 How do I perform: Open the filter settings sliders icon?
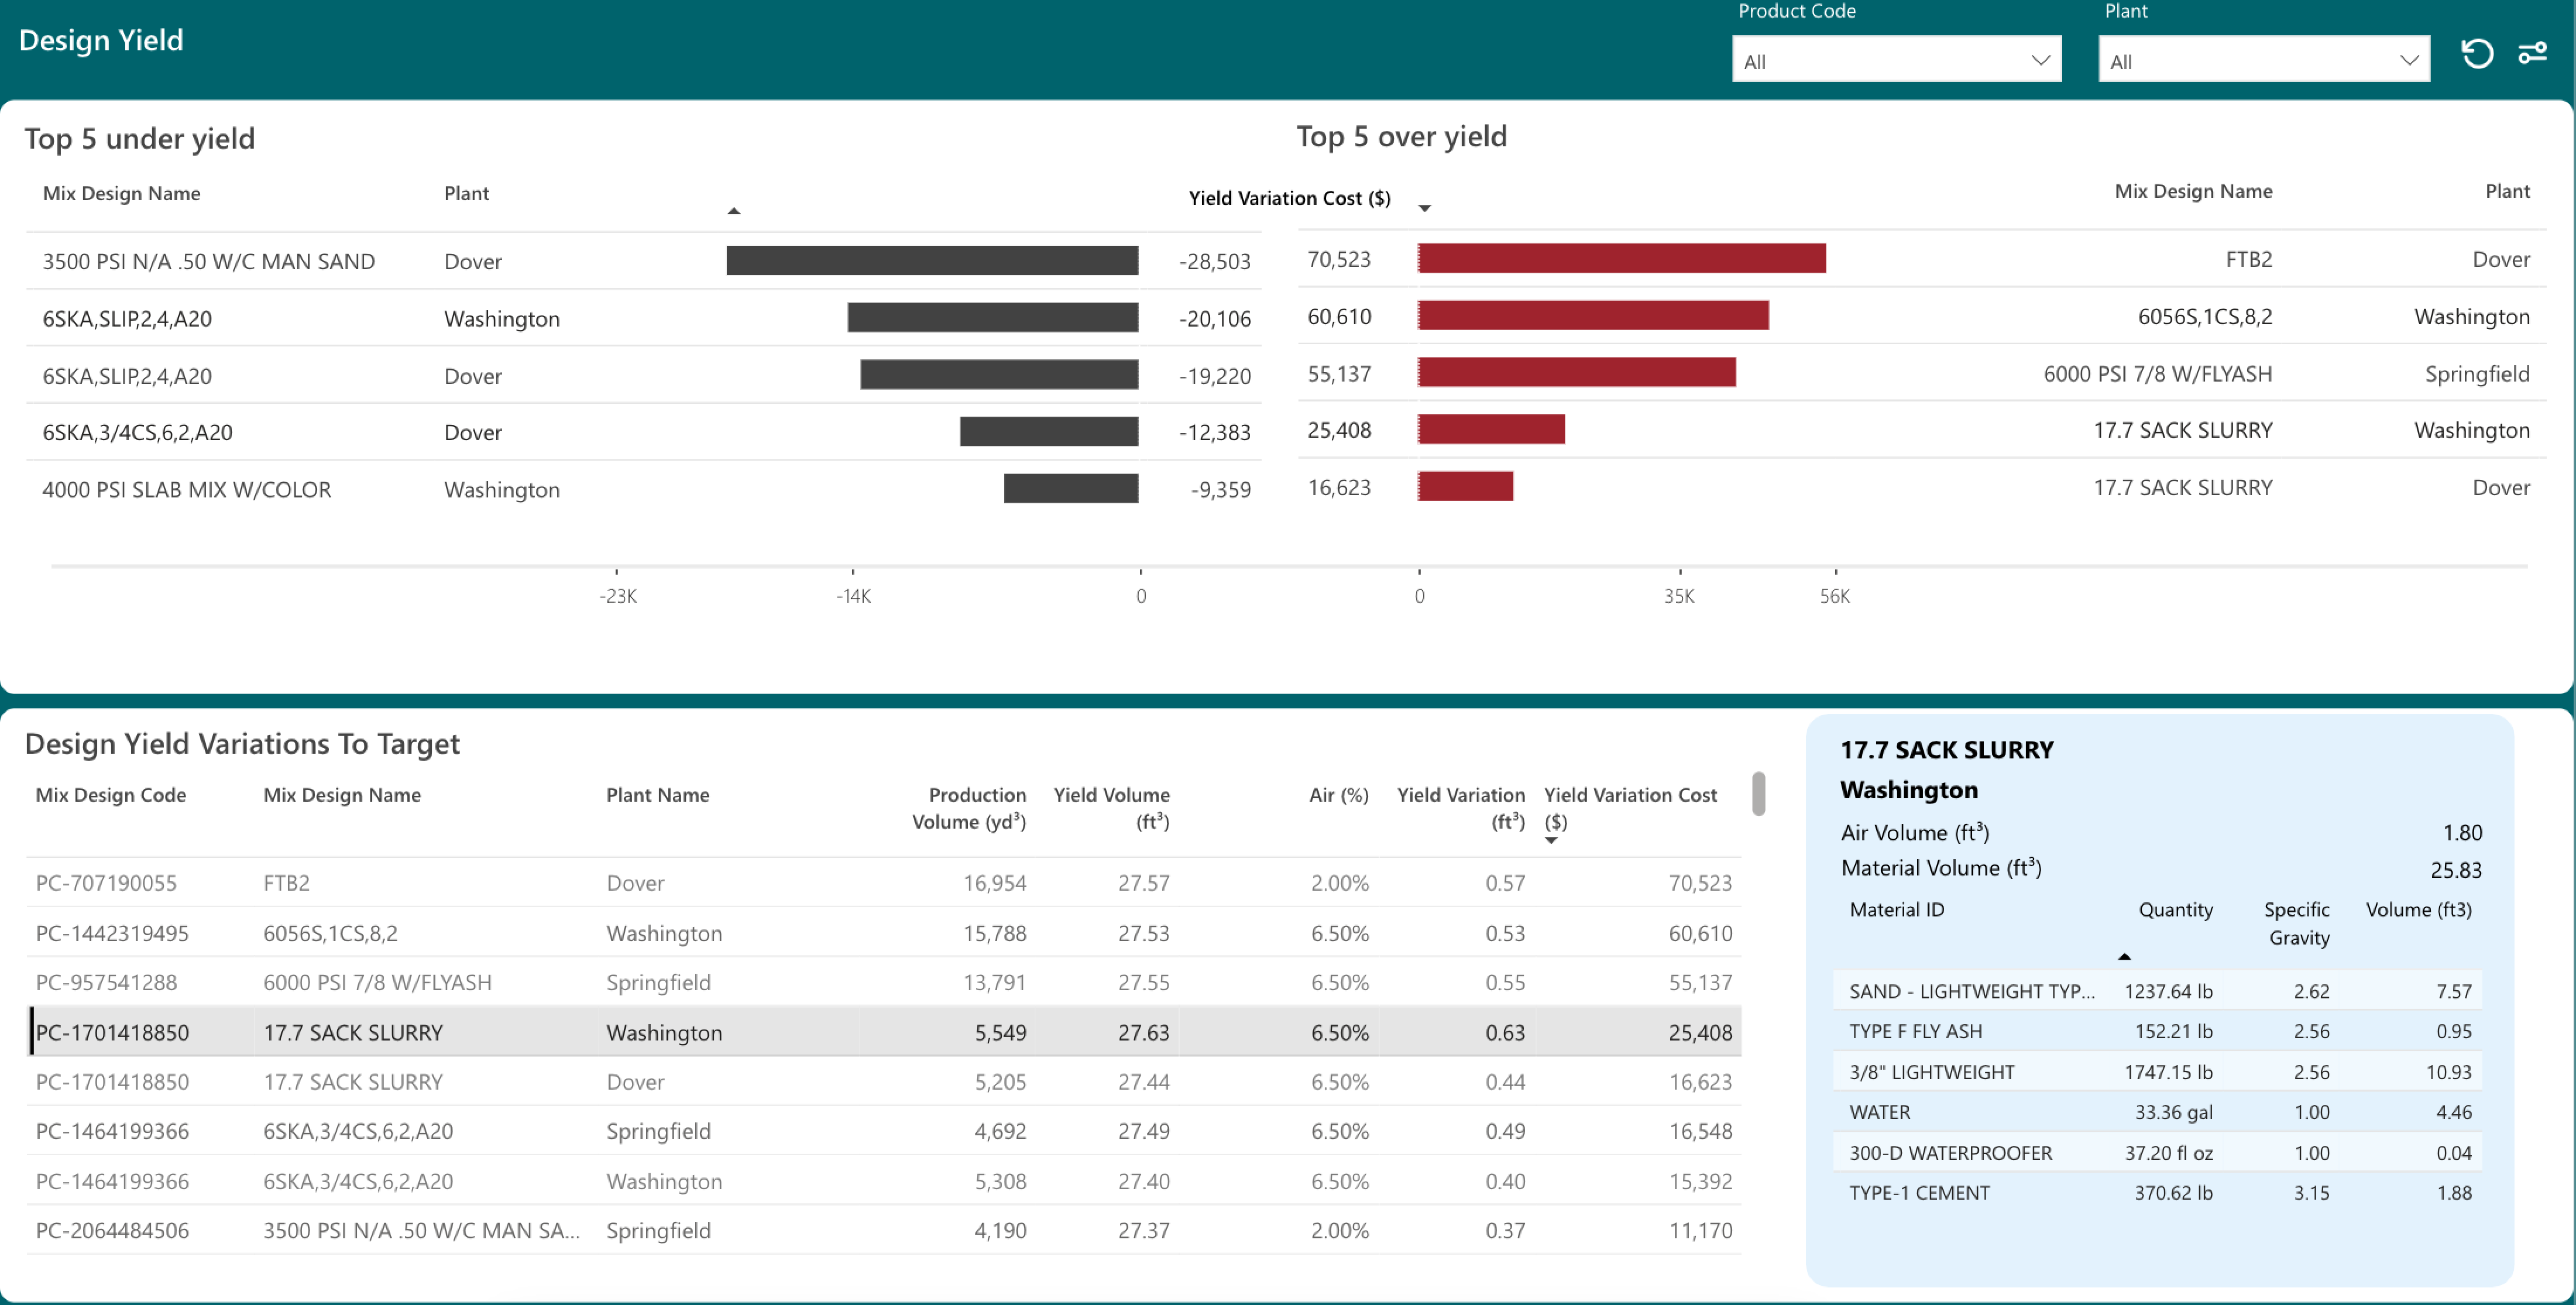pos(2532,53)
